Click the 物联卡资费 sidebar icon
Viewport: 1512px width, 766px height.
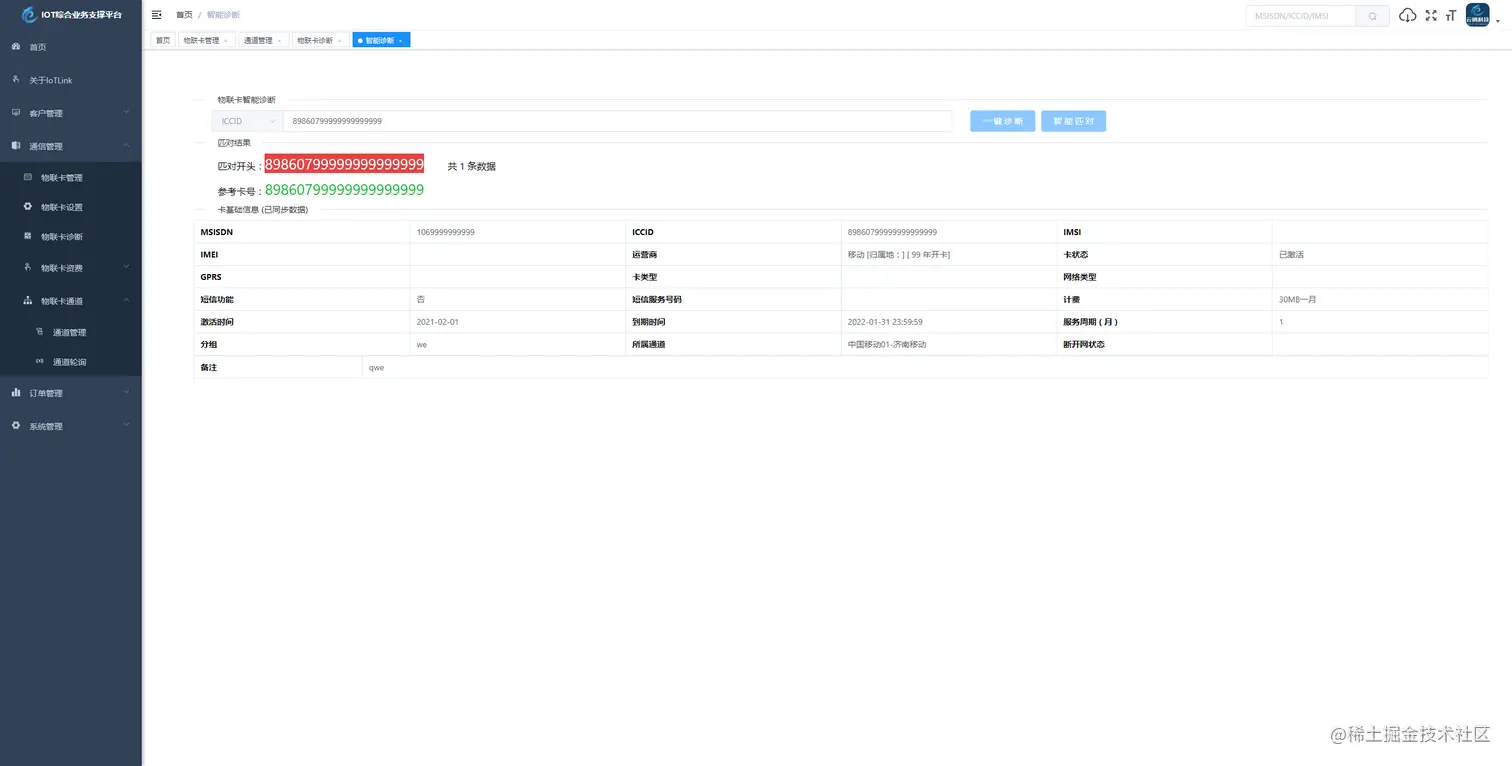pos(28,268)
